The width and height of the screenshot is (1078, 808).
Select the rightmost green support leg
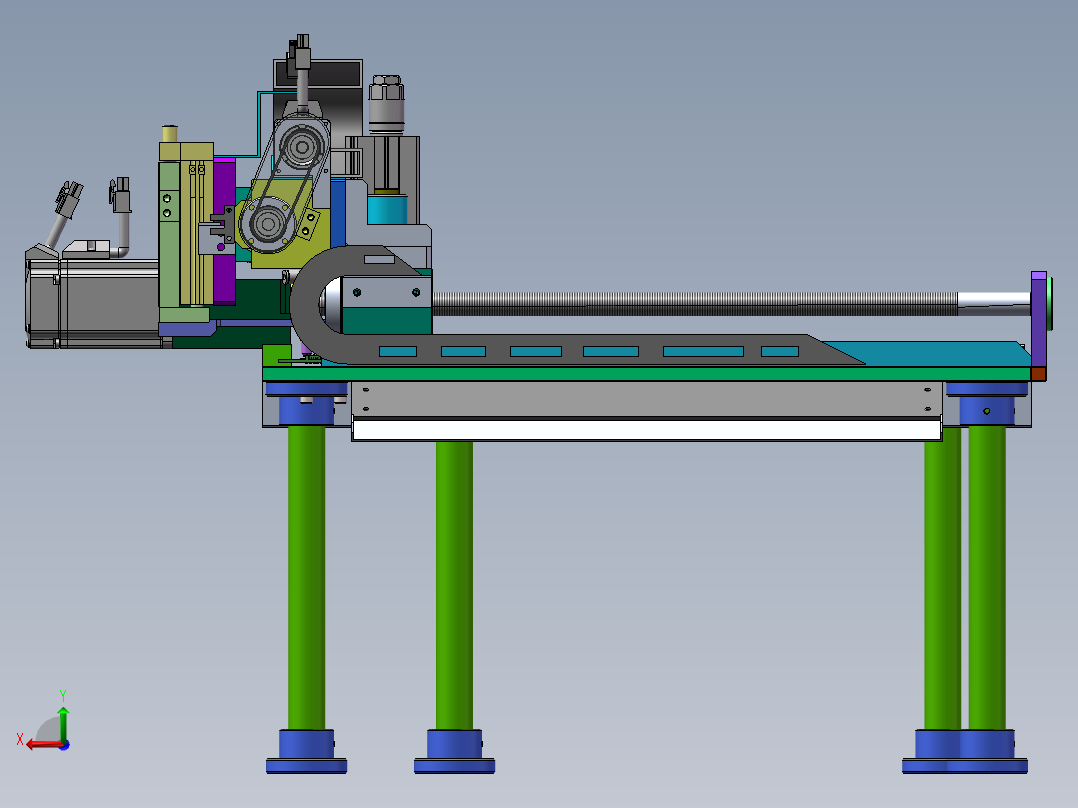tap(987, 578)
